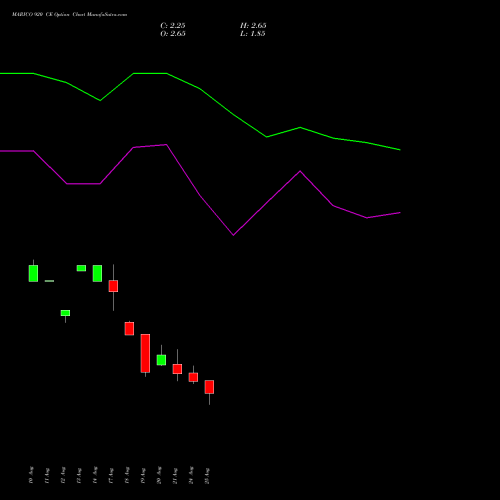Select the 11 Aug date label

(x=47, y=475)
